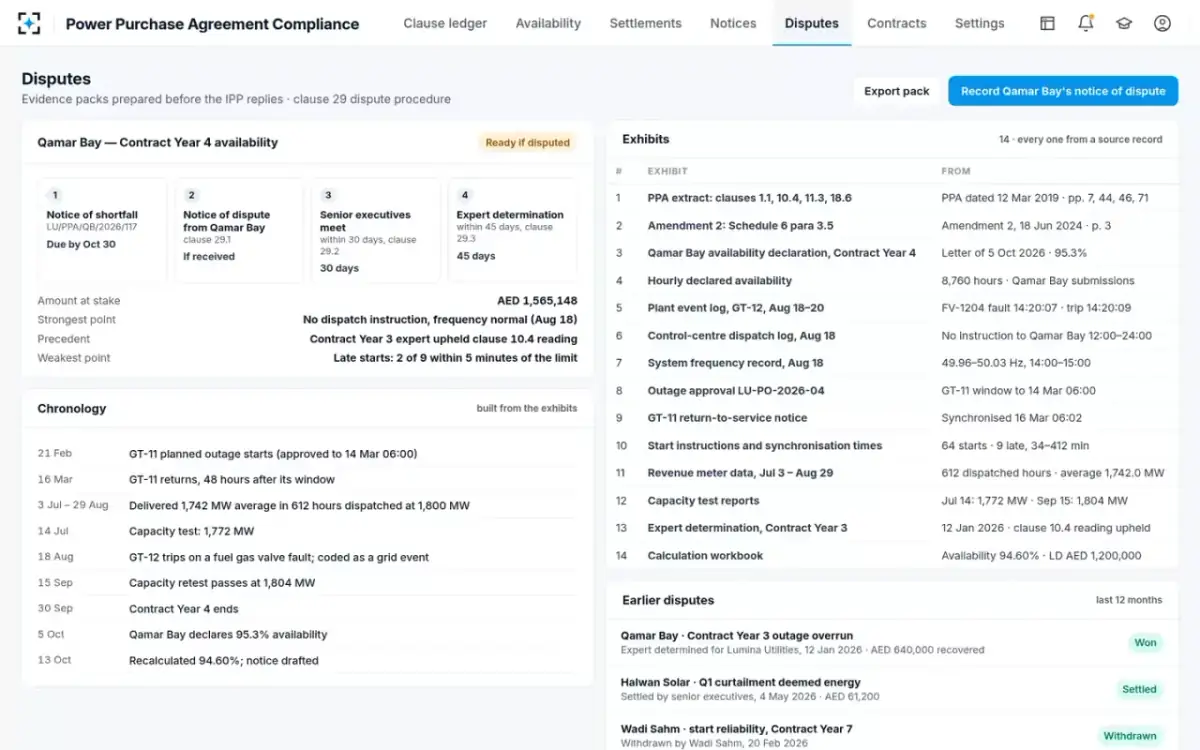Open earlier dispute Halwan Solar Q1 curtailment
Viewport: 1200px width, 750px height.
coord(892,689)
